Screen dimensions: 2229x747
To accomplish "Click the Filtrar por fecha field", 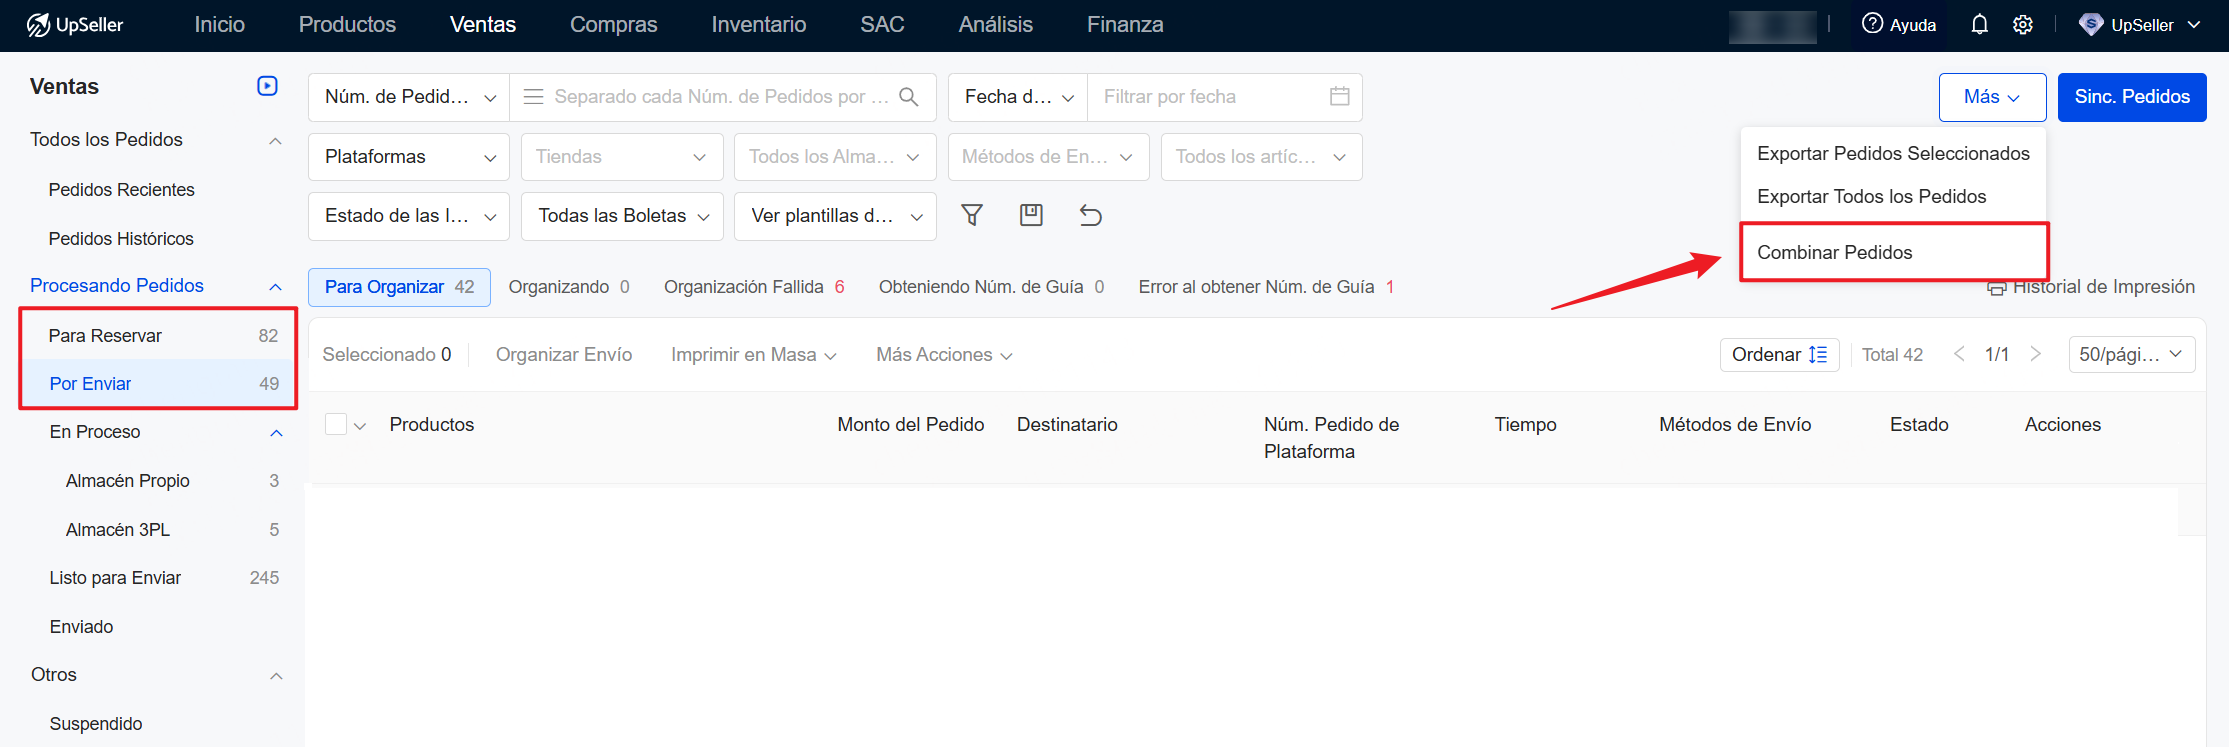I will 1224,97.
